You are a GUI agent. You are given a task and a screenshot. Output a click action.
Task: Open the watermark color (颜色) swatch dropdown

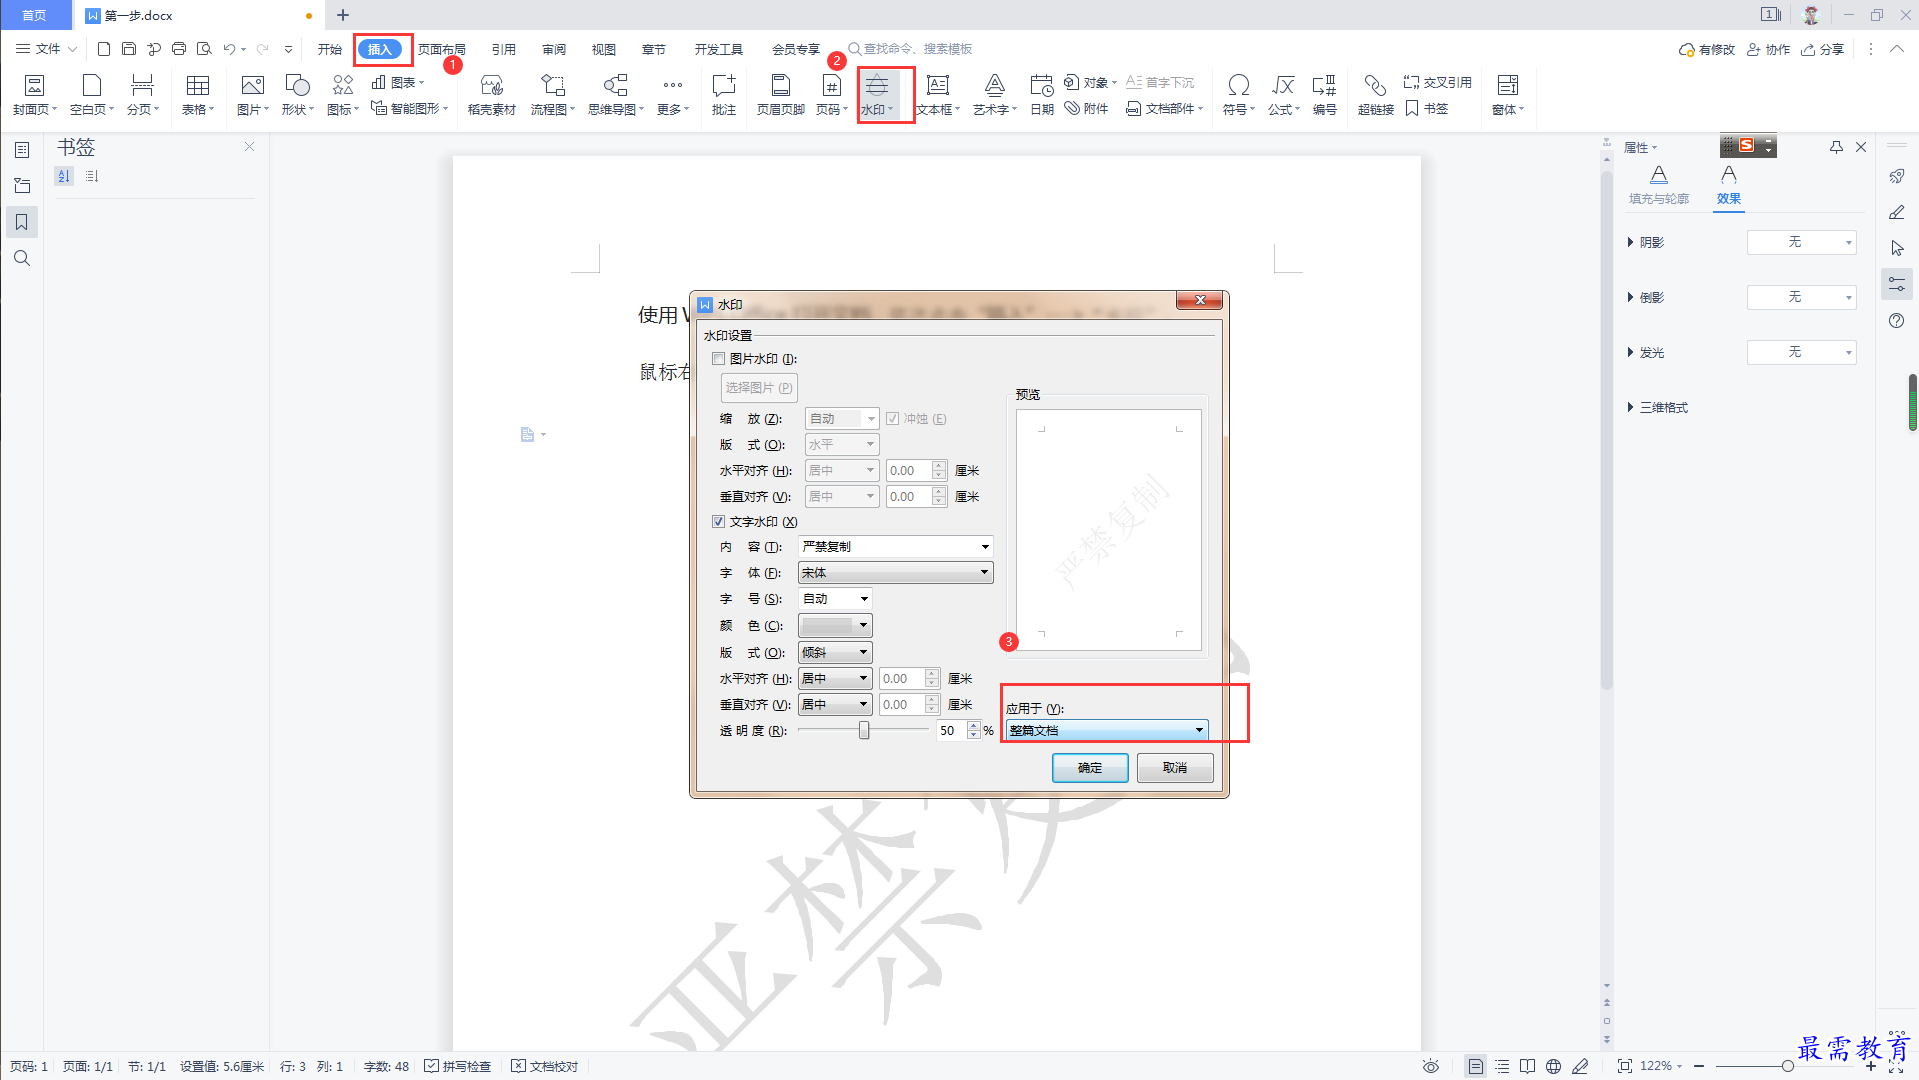pyautogui.click(x=835, y=626)
